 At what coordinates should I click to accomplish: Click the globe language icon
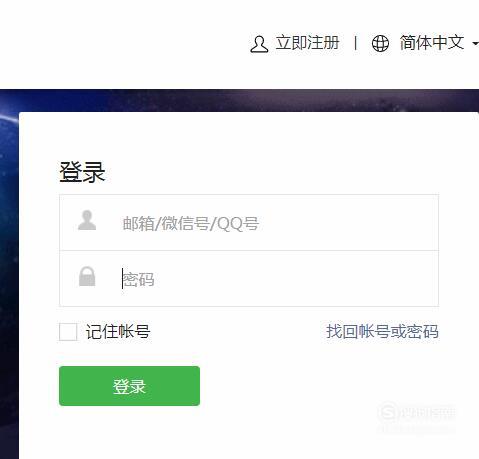(x=380, y=43)
